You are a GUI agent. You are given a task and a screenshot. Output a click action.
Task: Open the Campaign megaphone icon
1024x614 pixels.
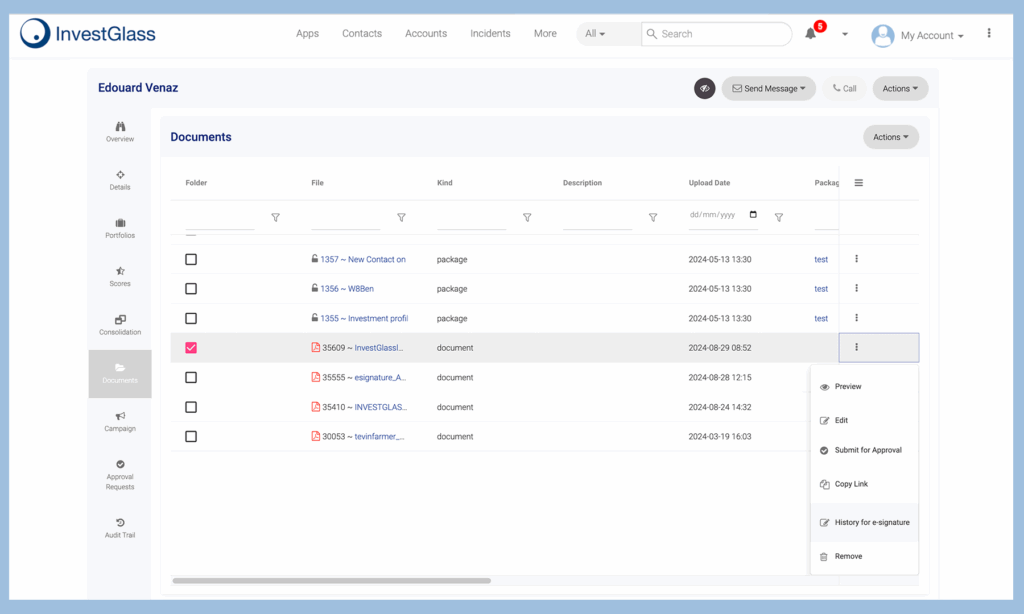tap(120, 416)
